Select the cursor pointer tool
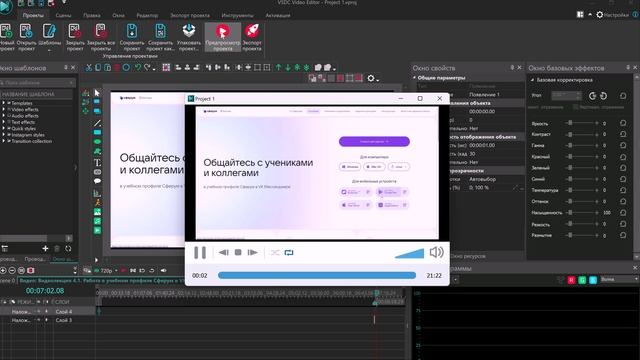This screenshot has width=640, height=360. 97,93
